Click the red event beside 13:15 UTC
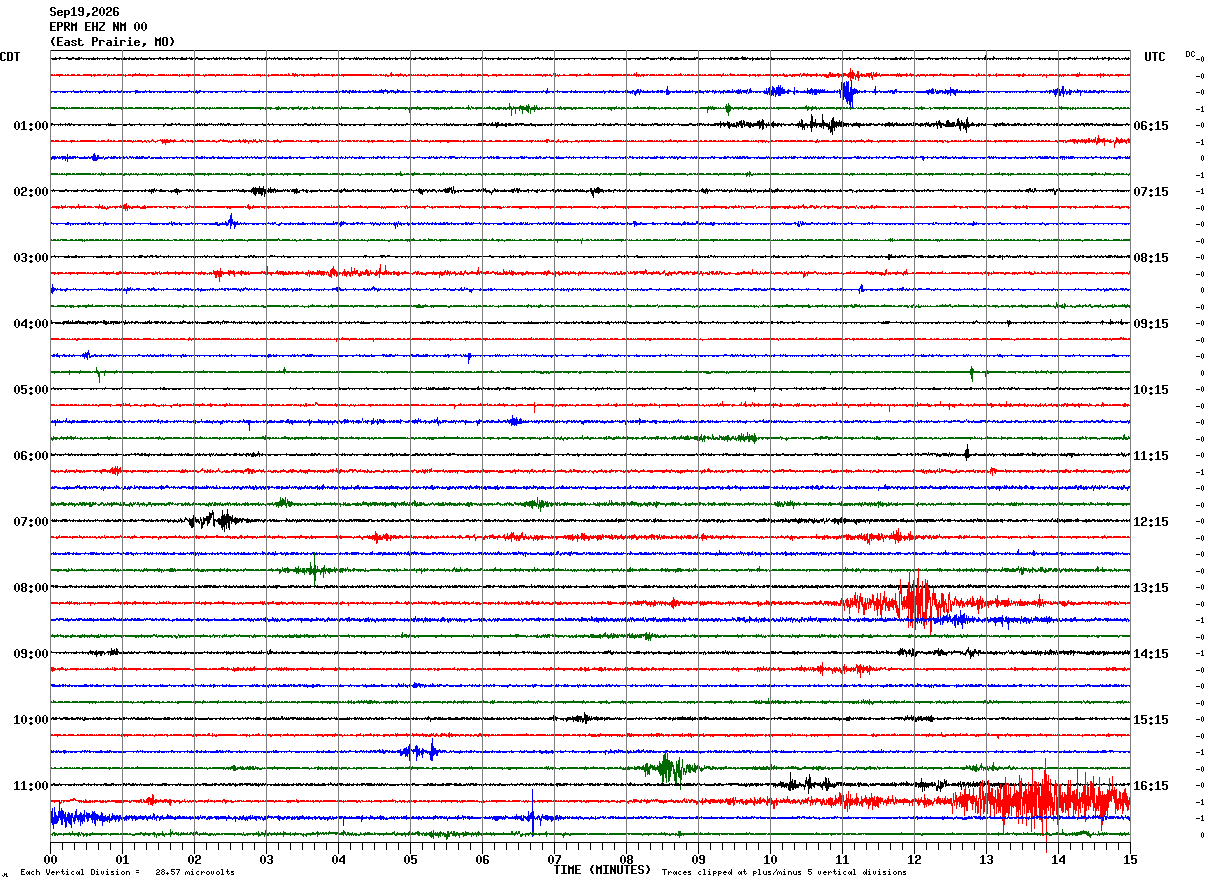1210x886 pixels. pos(920,603)
